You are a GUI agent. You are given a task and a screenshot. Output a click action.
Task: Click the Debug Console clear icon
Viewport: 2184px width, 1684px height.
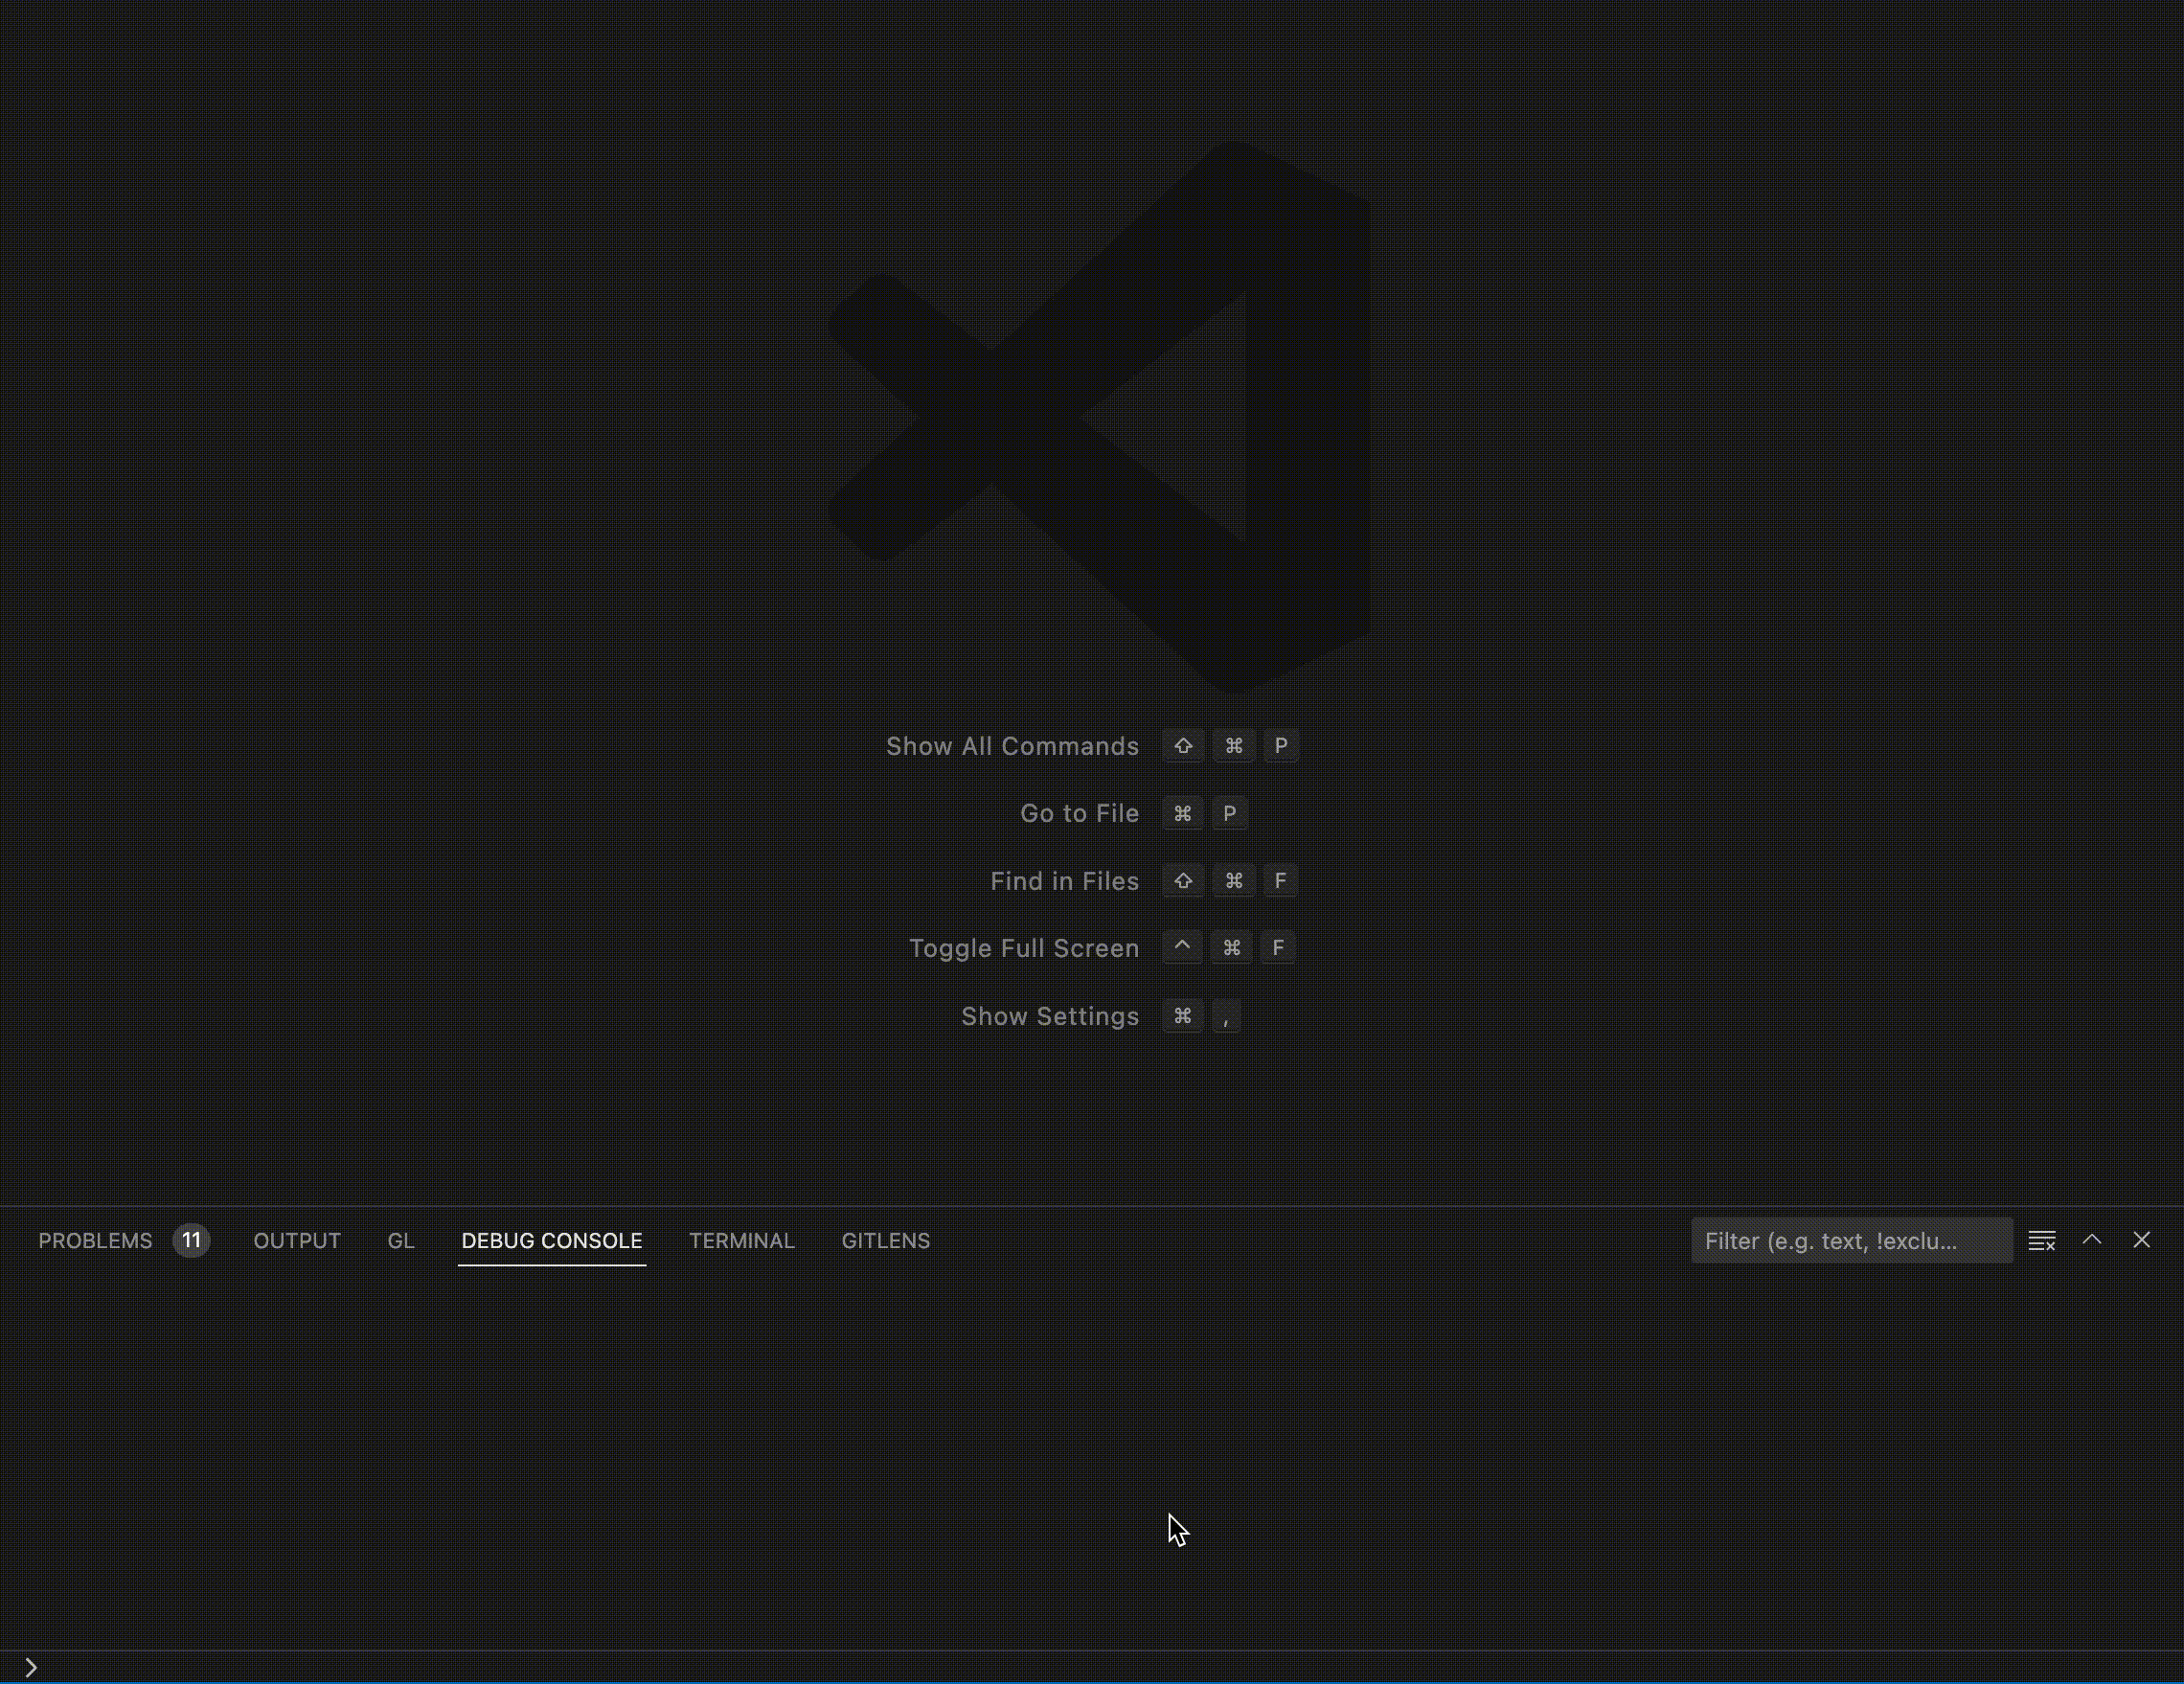(x=2040, y=1240)
